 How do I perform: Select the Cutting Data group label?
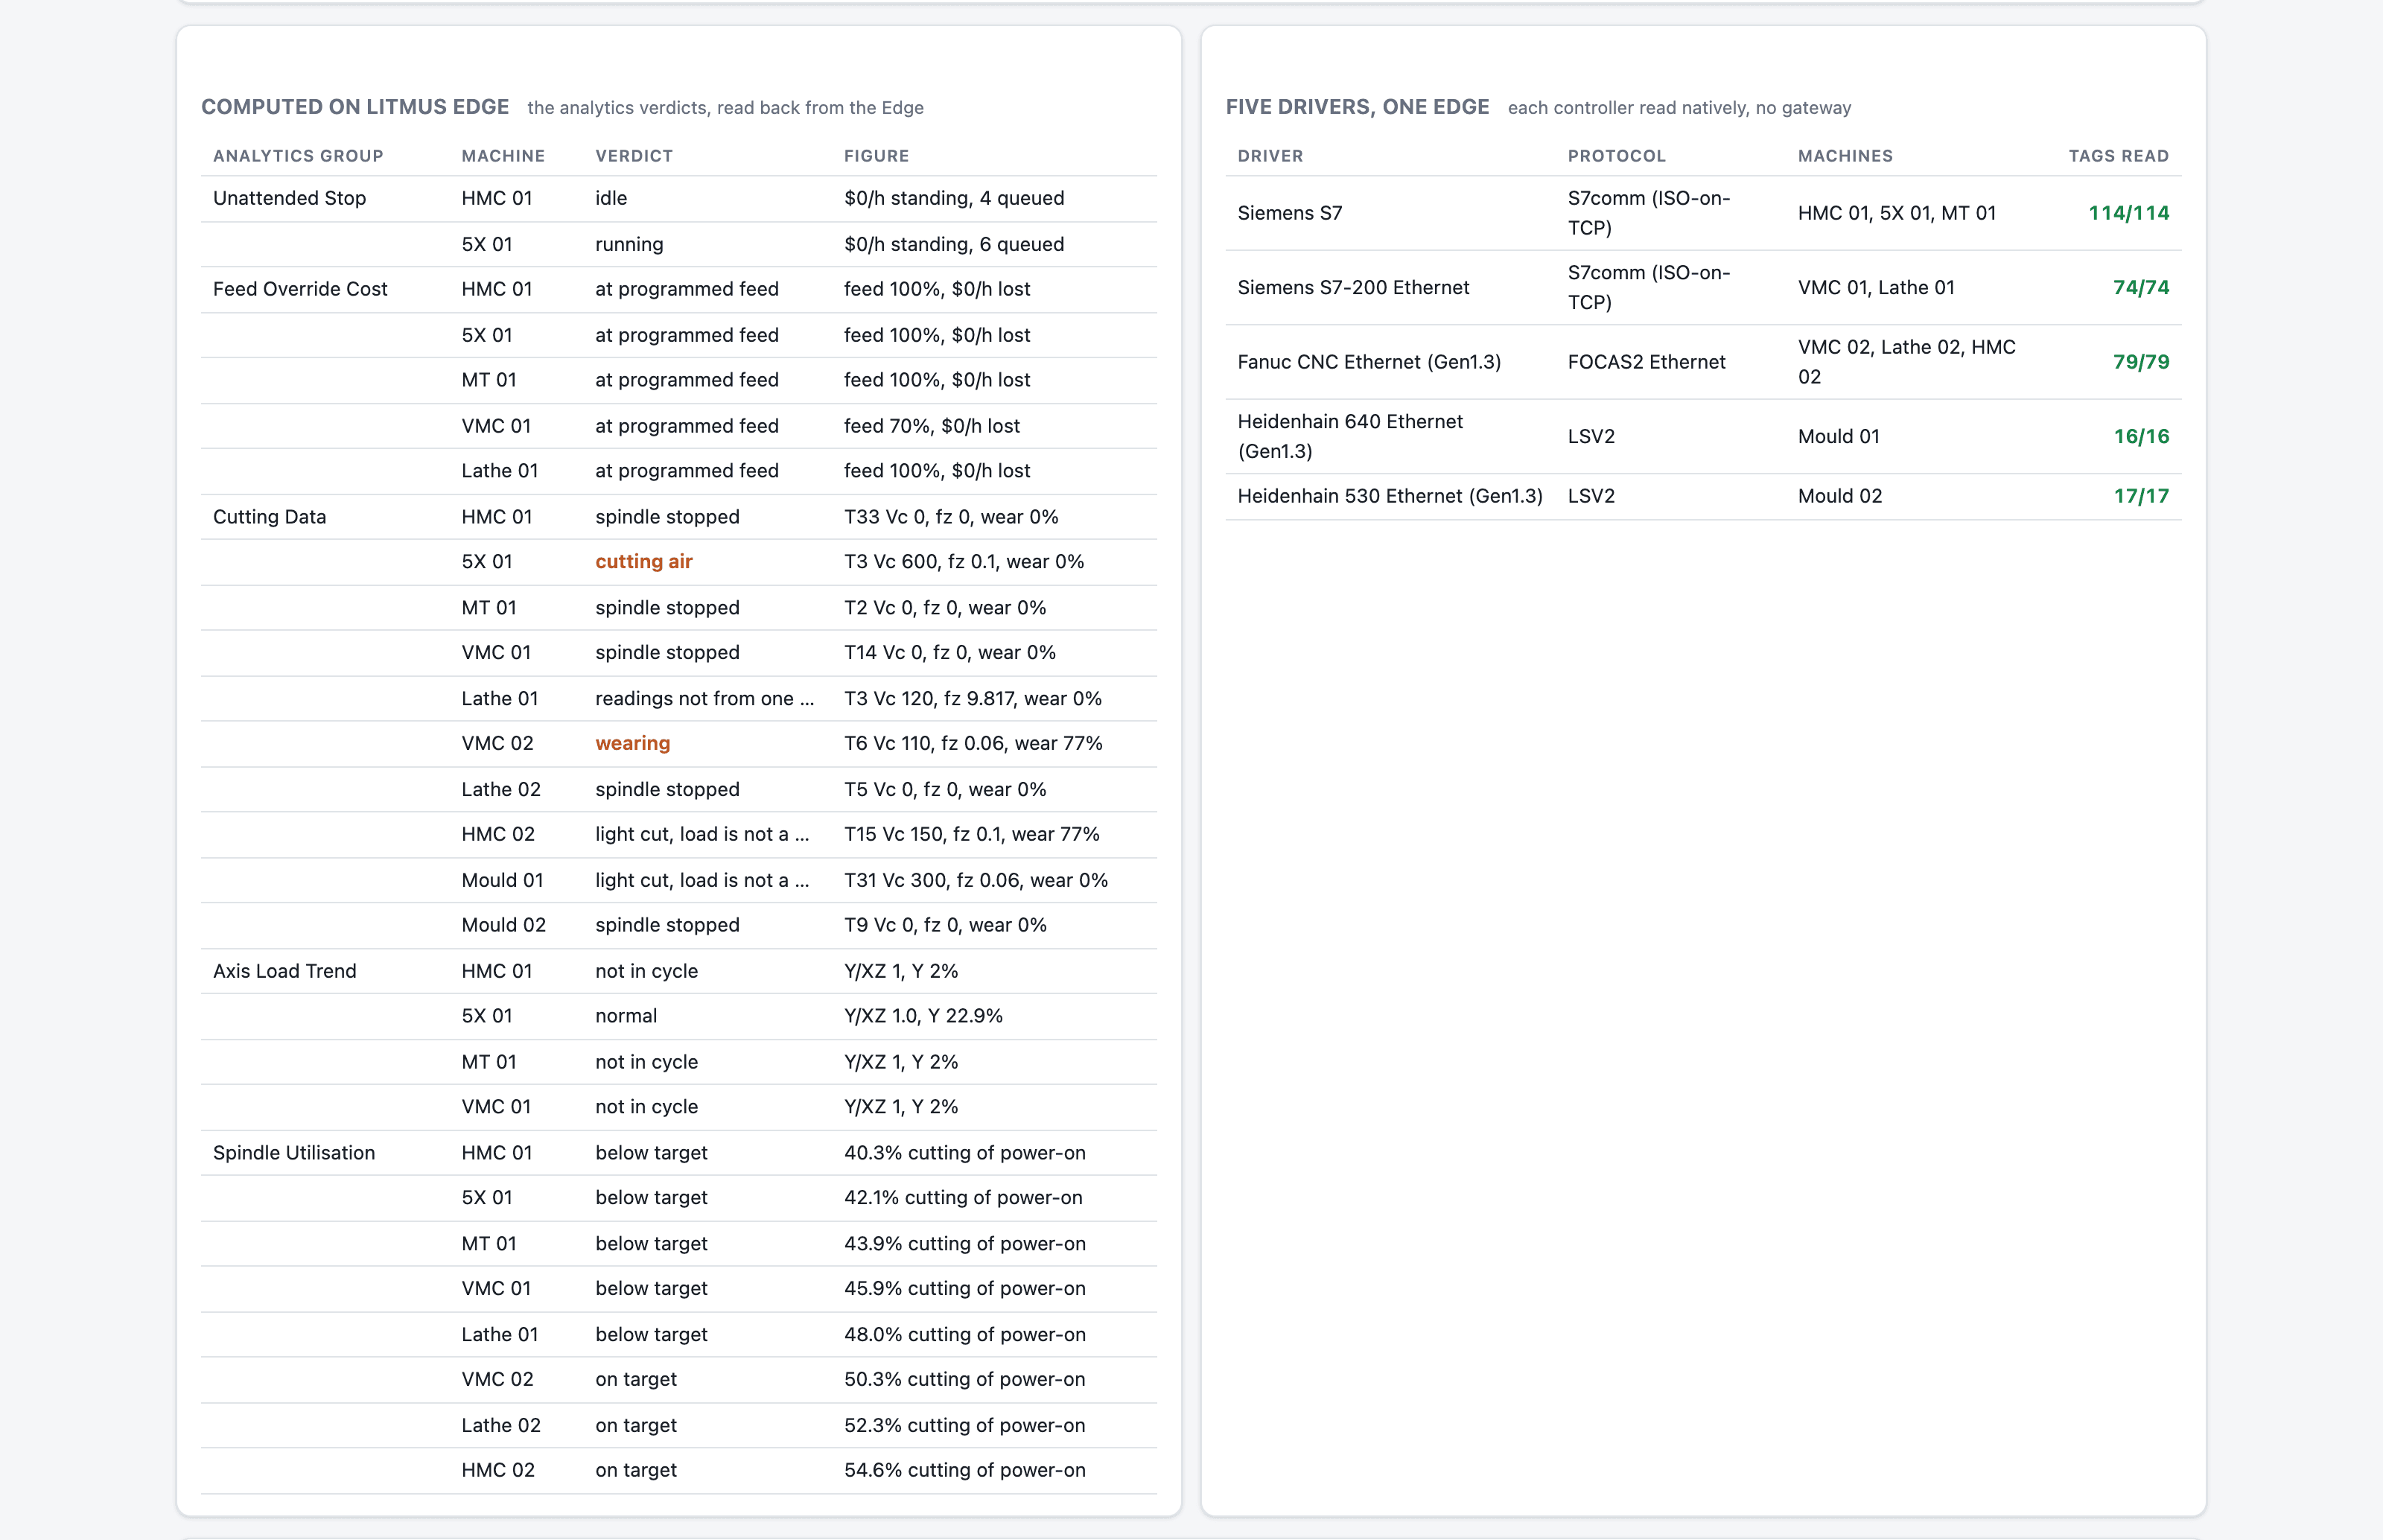point(269,517)
